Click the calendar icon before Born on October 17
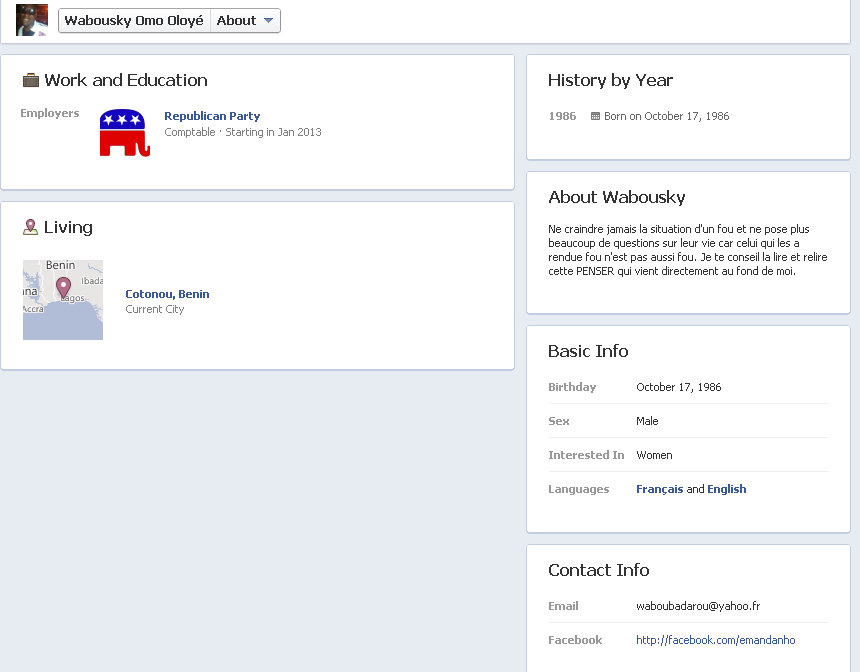The width and height of the screenshot is (860, 672). 596,116
